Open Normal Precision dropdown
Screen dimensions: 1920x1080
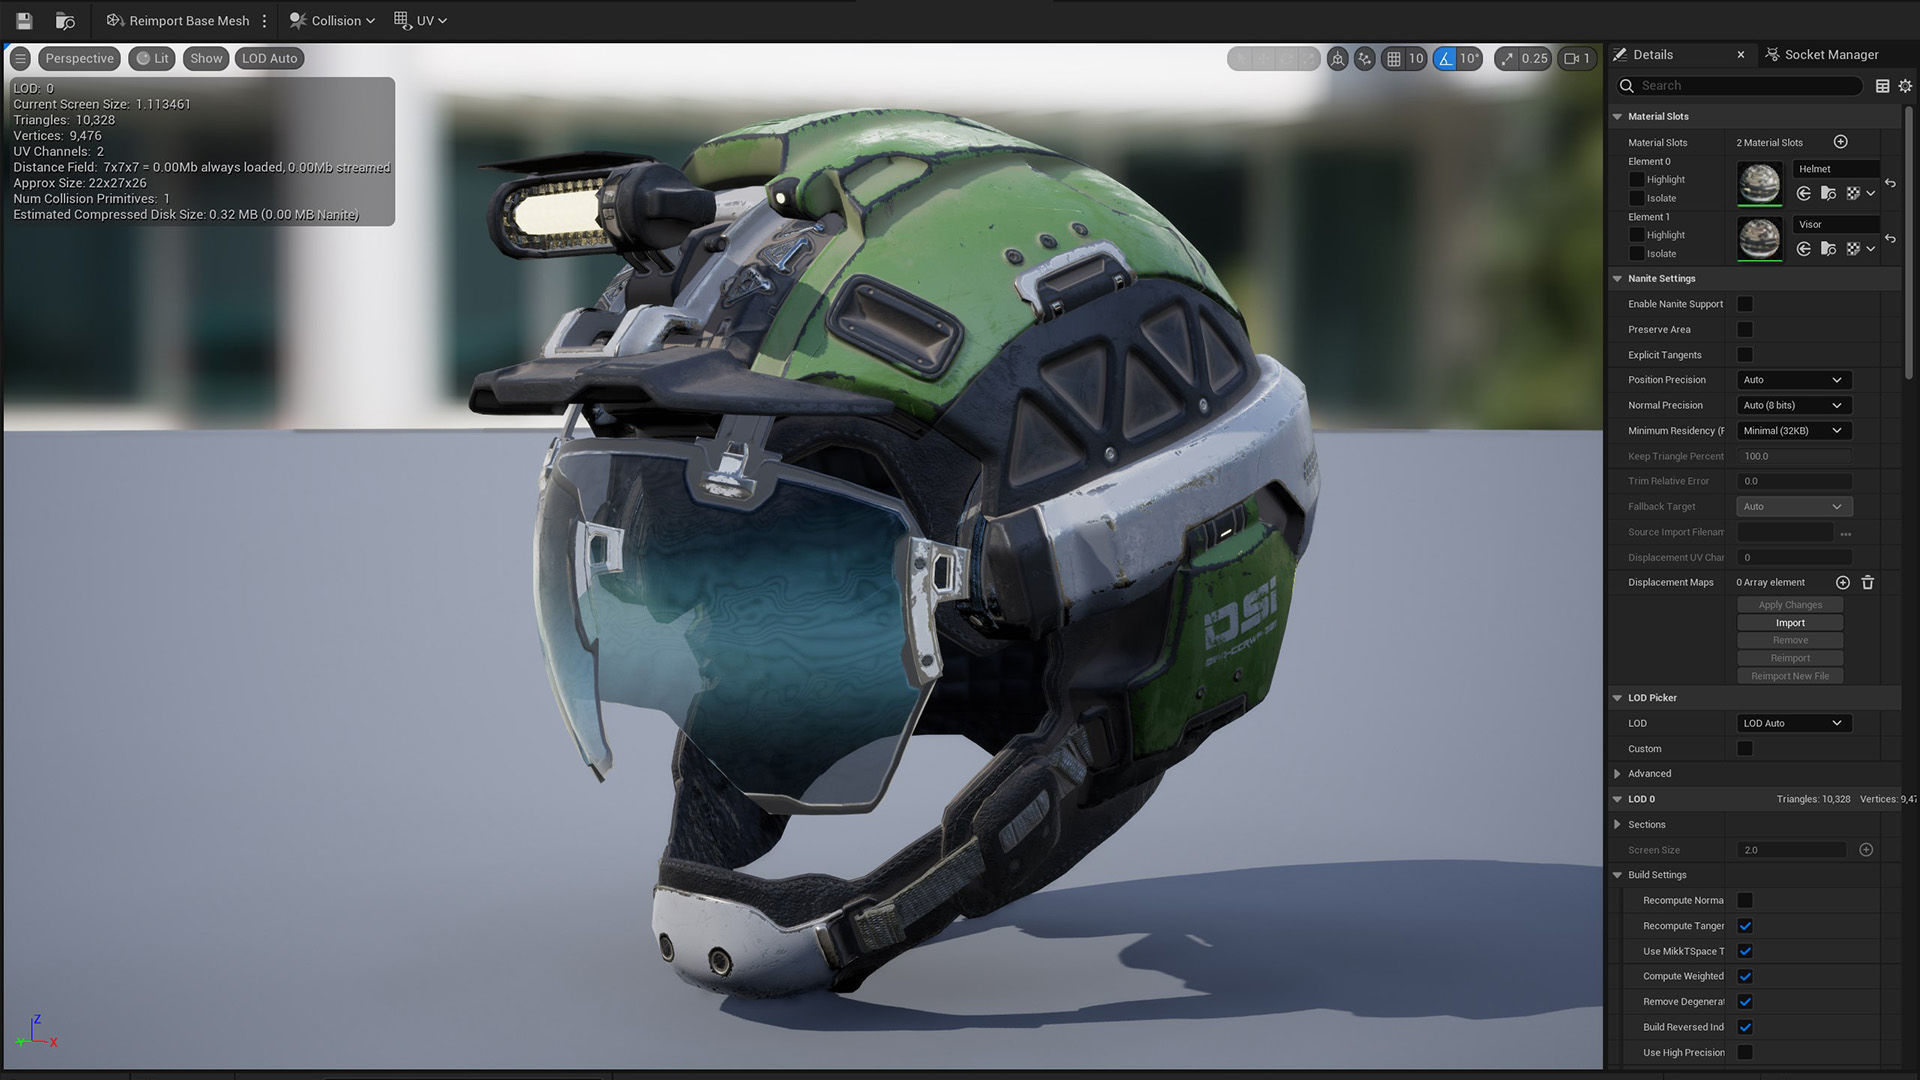pyautogui.click(x=1794, y=405)
